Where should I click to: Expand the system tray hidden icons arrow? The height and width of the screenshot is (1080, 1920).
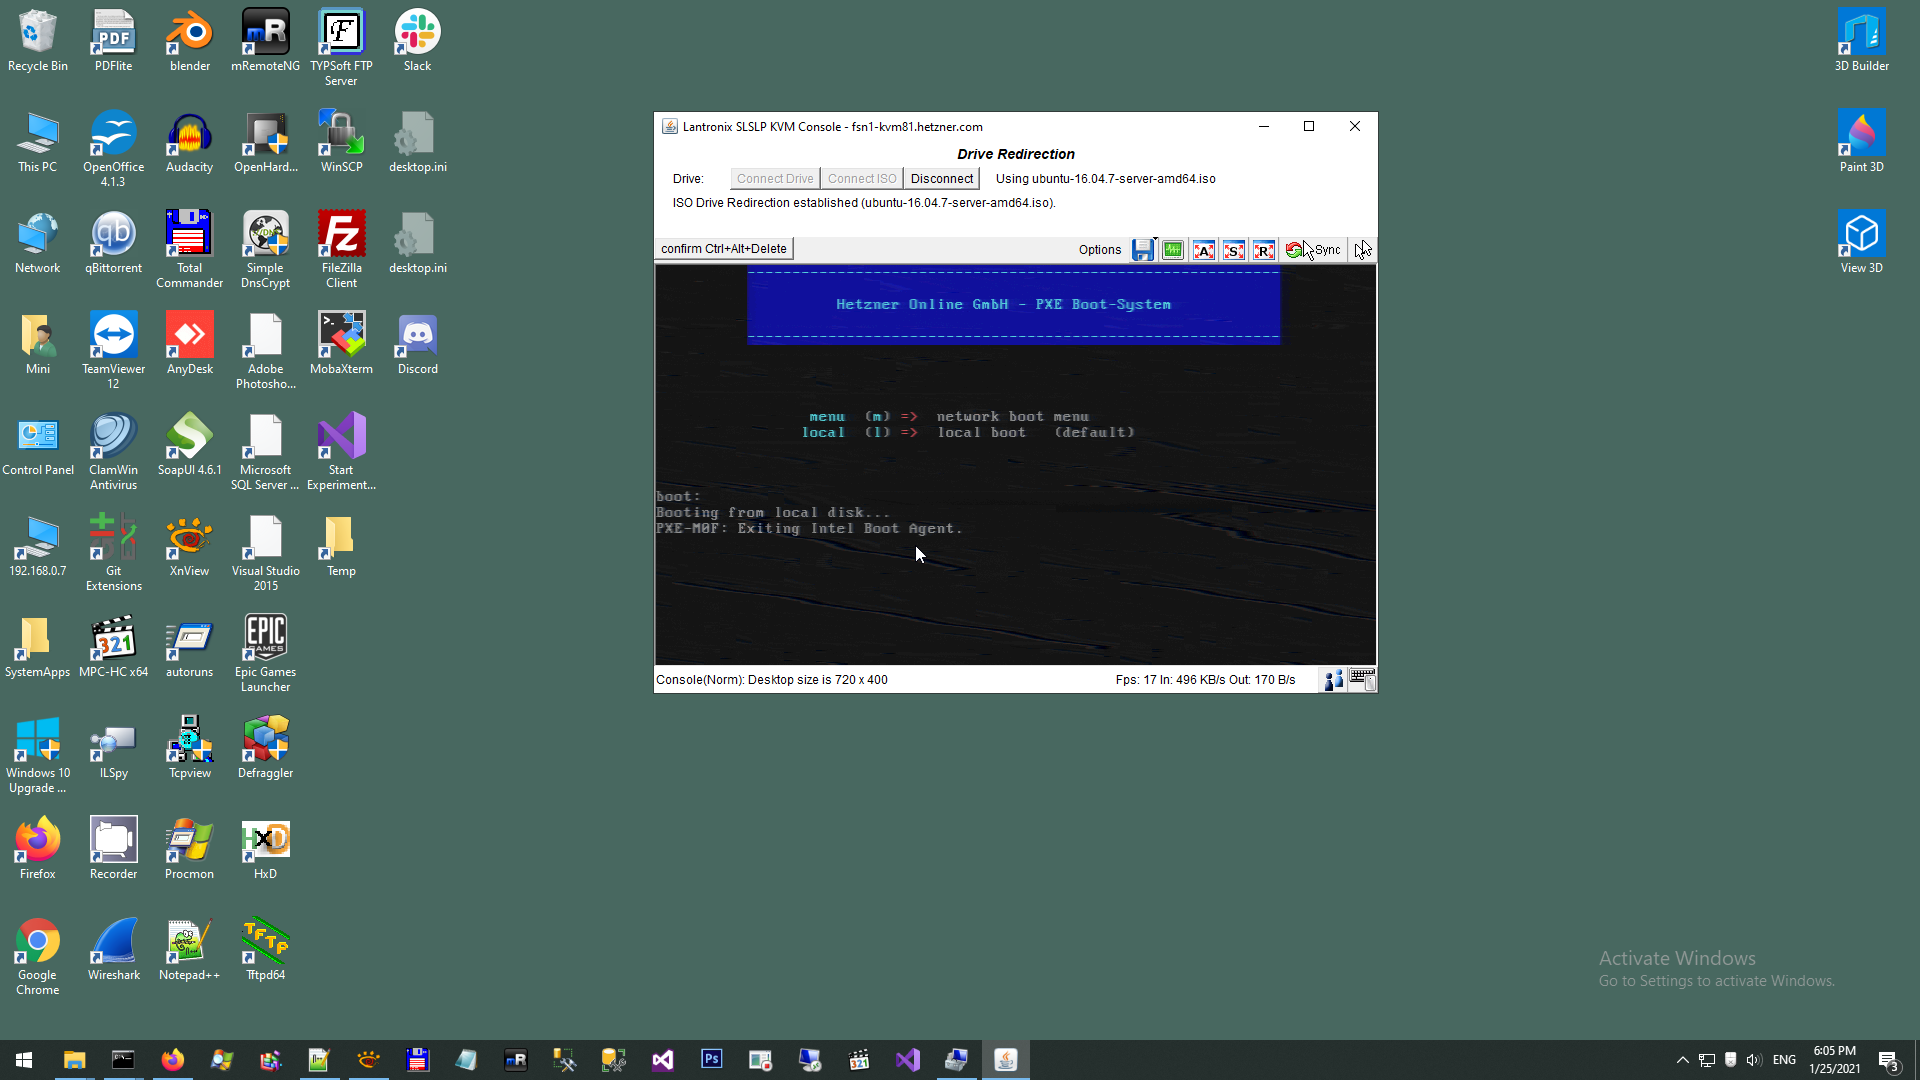coord(1682,1060)
